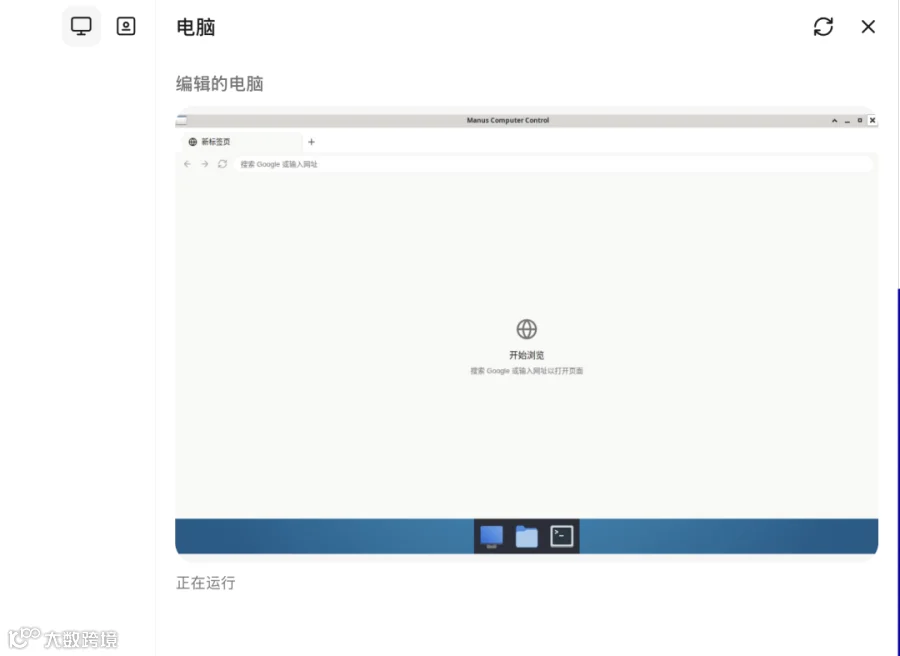The image size is (900, 656).
Task: Close the 电脑 panel
Action: tap(868, 26)
